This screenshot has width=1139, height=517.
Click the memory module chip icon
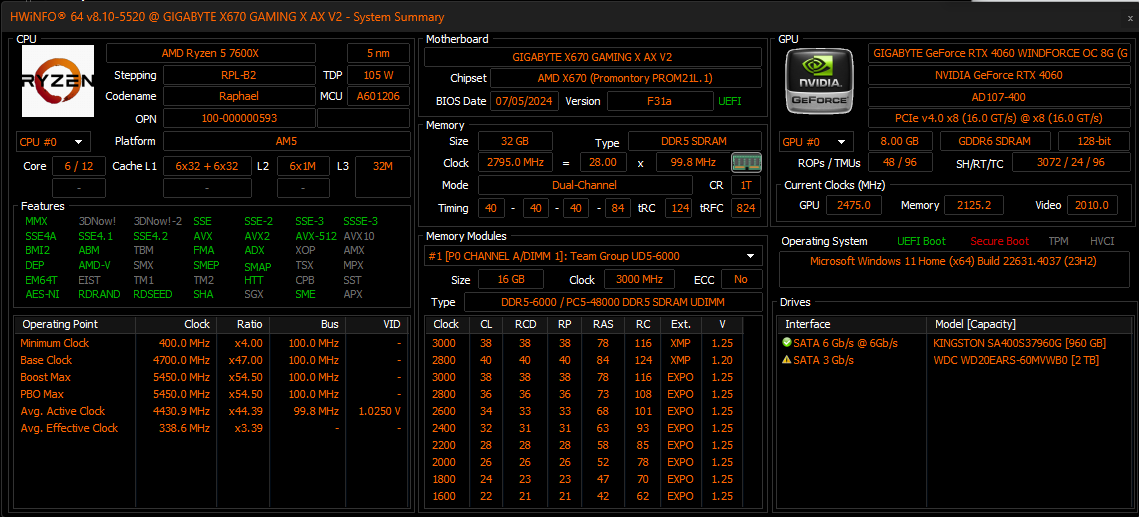746,162
